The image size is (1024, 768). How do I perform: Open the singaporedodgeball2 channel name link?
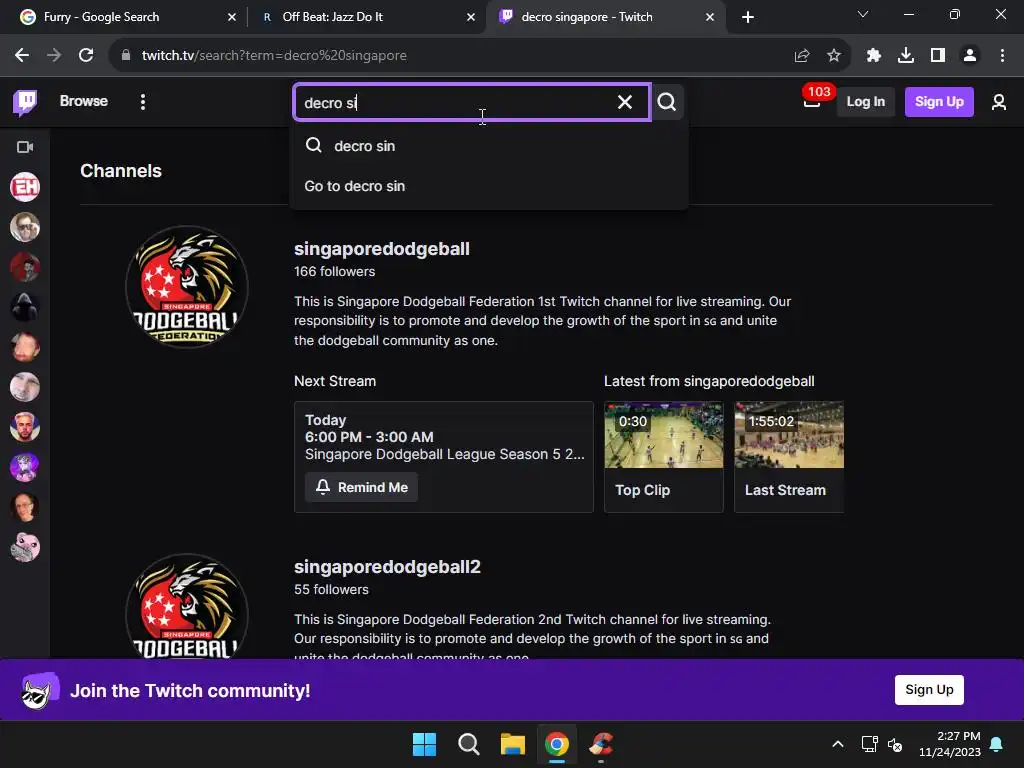point(387,567)
